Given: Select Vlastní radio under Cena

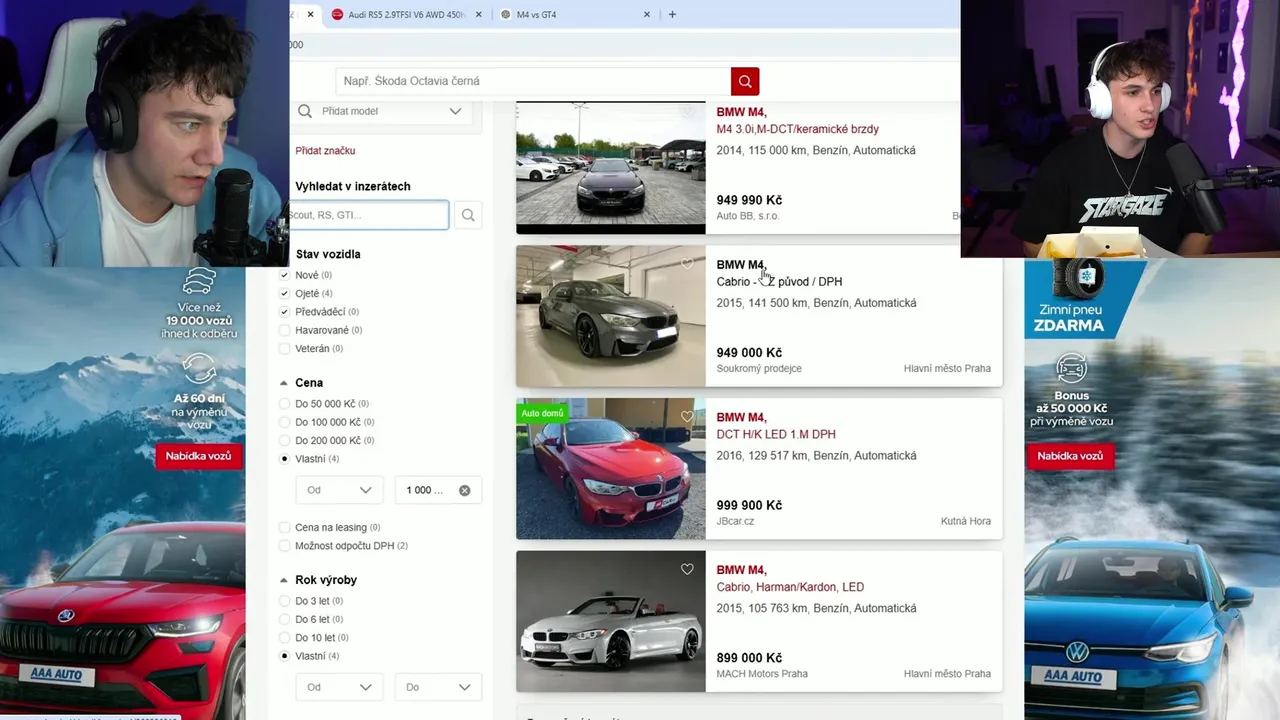Looking at the screenshot, I should point(285,459).
